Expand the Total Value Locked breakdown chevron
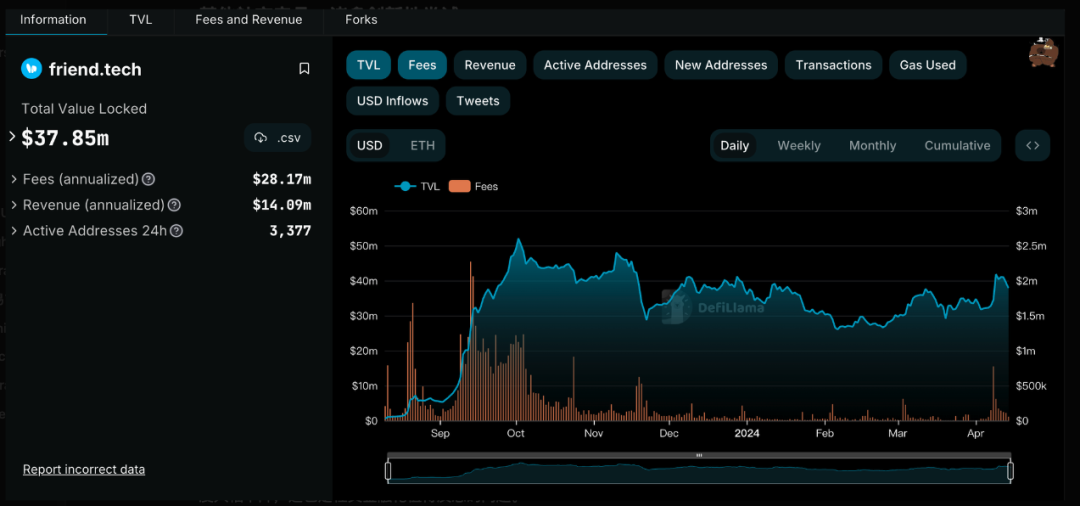1080x506 pixels. pyautogui.click(x=12, y=136)
